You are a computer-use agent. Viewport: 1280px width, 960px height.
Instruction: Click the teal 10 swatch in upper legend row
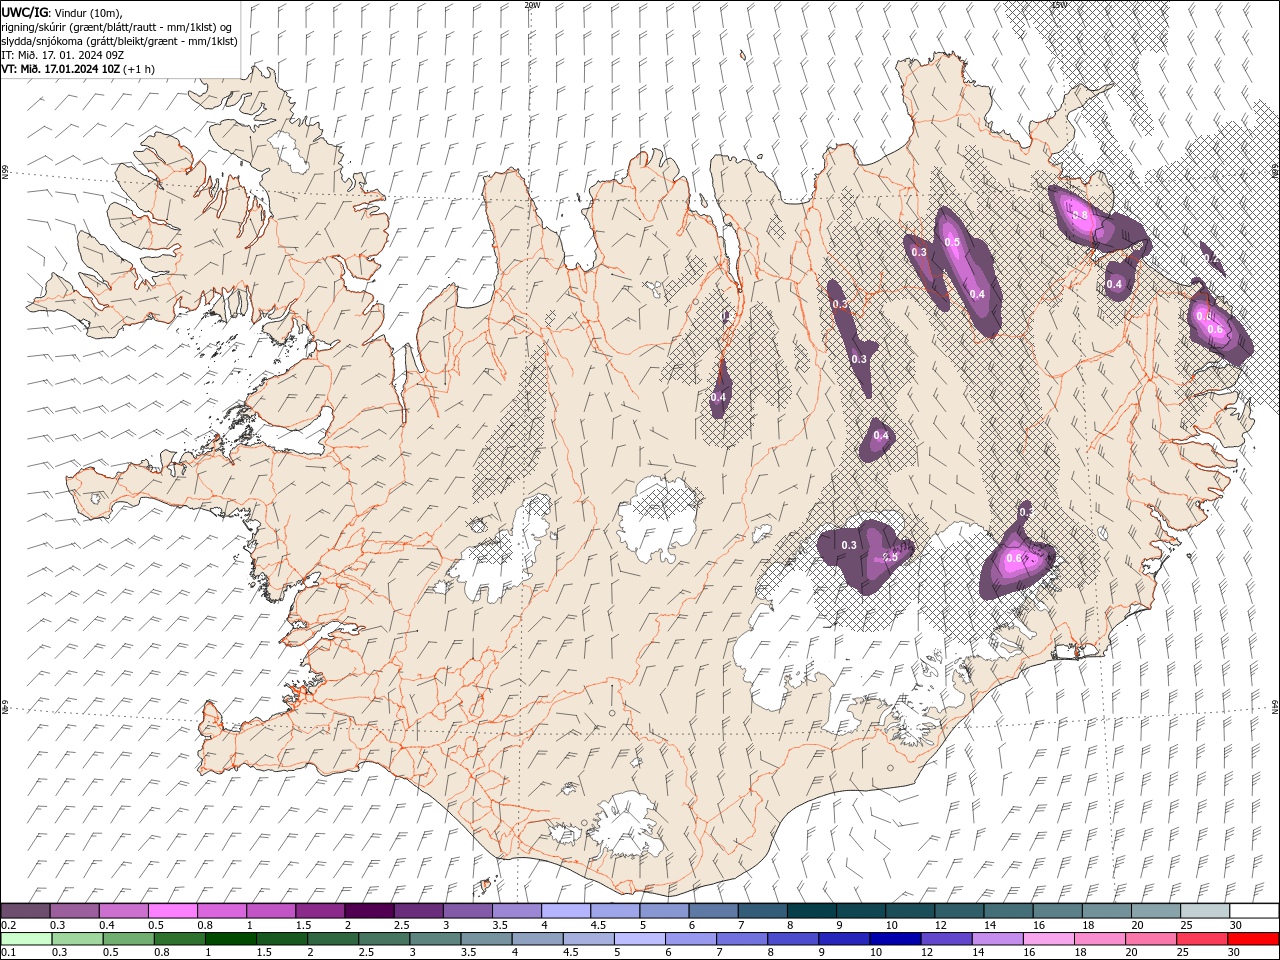[909, 911]
